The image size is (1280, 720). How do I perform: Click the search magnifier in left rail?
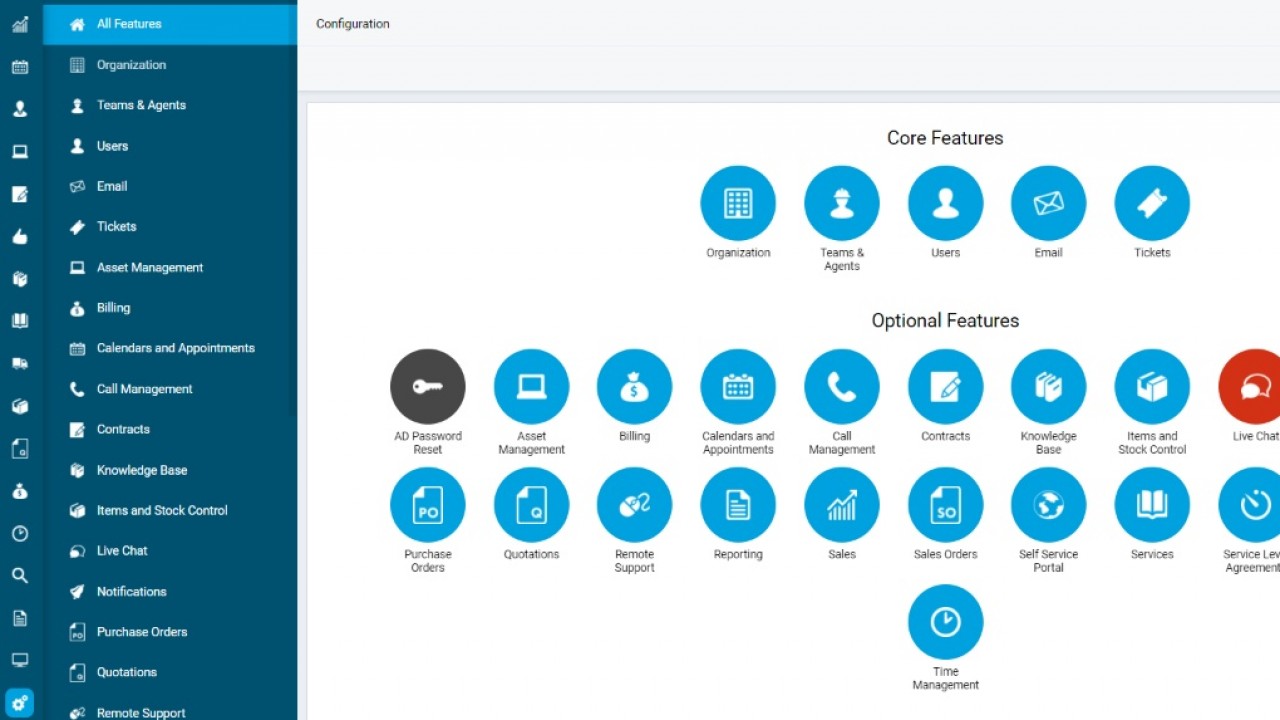click(x=20, y=576)
